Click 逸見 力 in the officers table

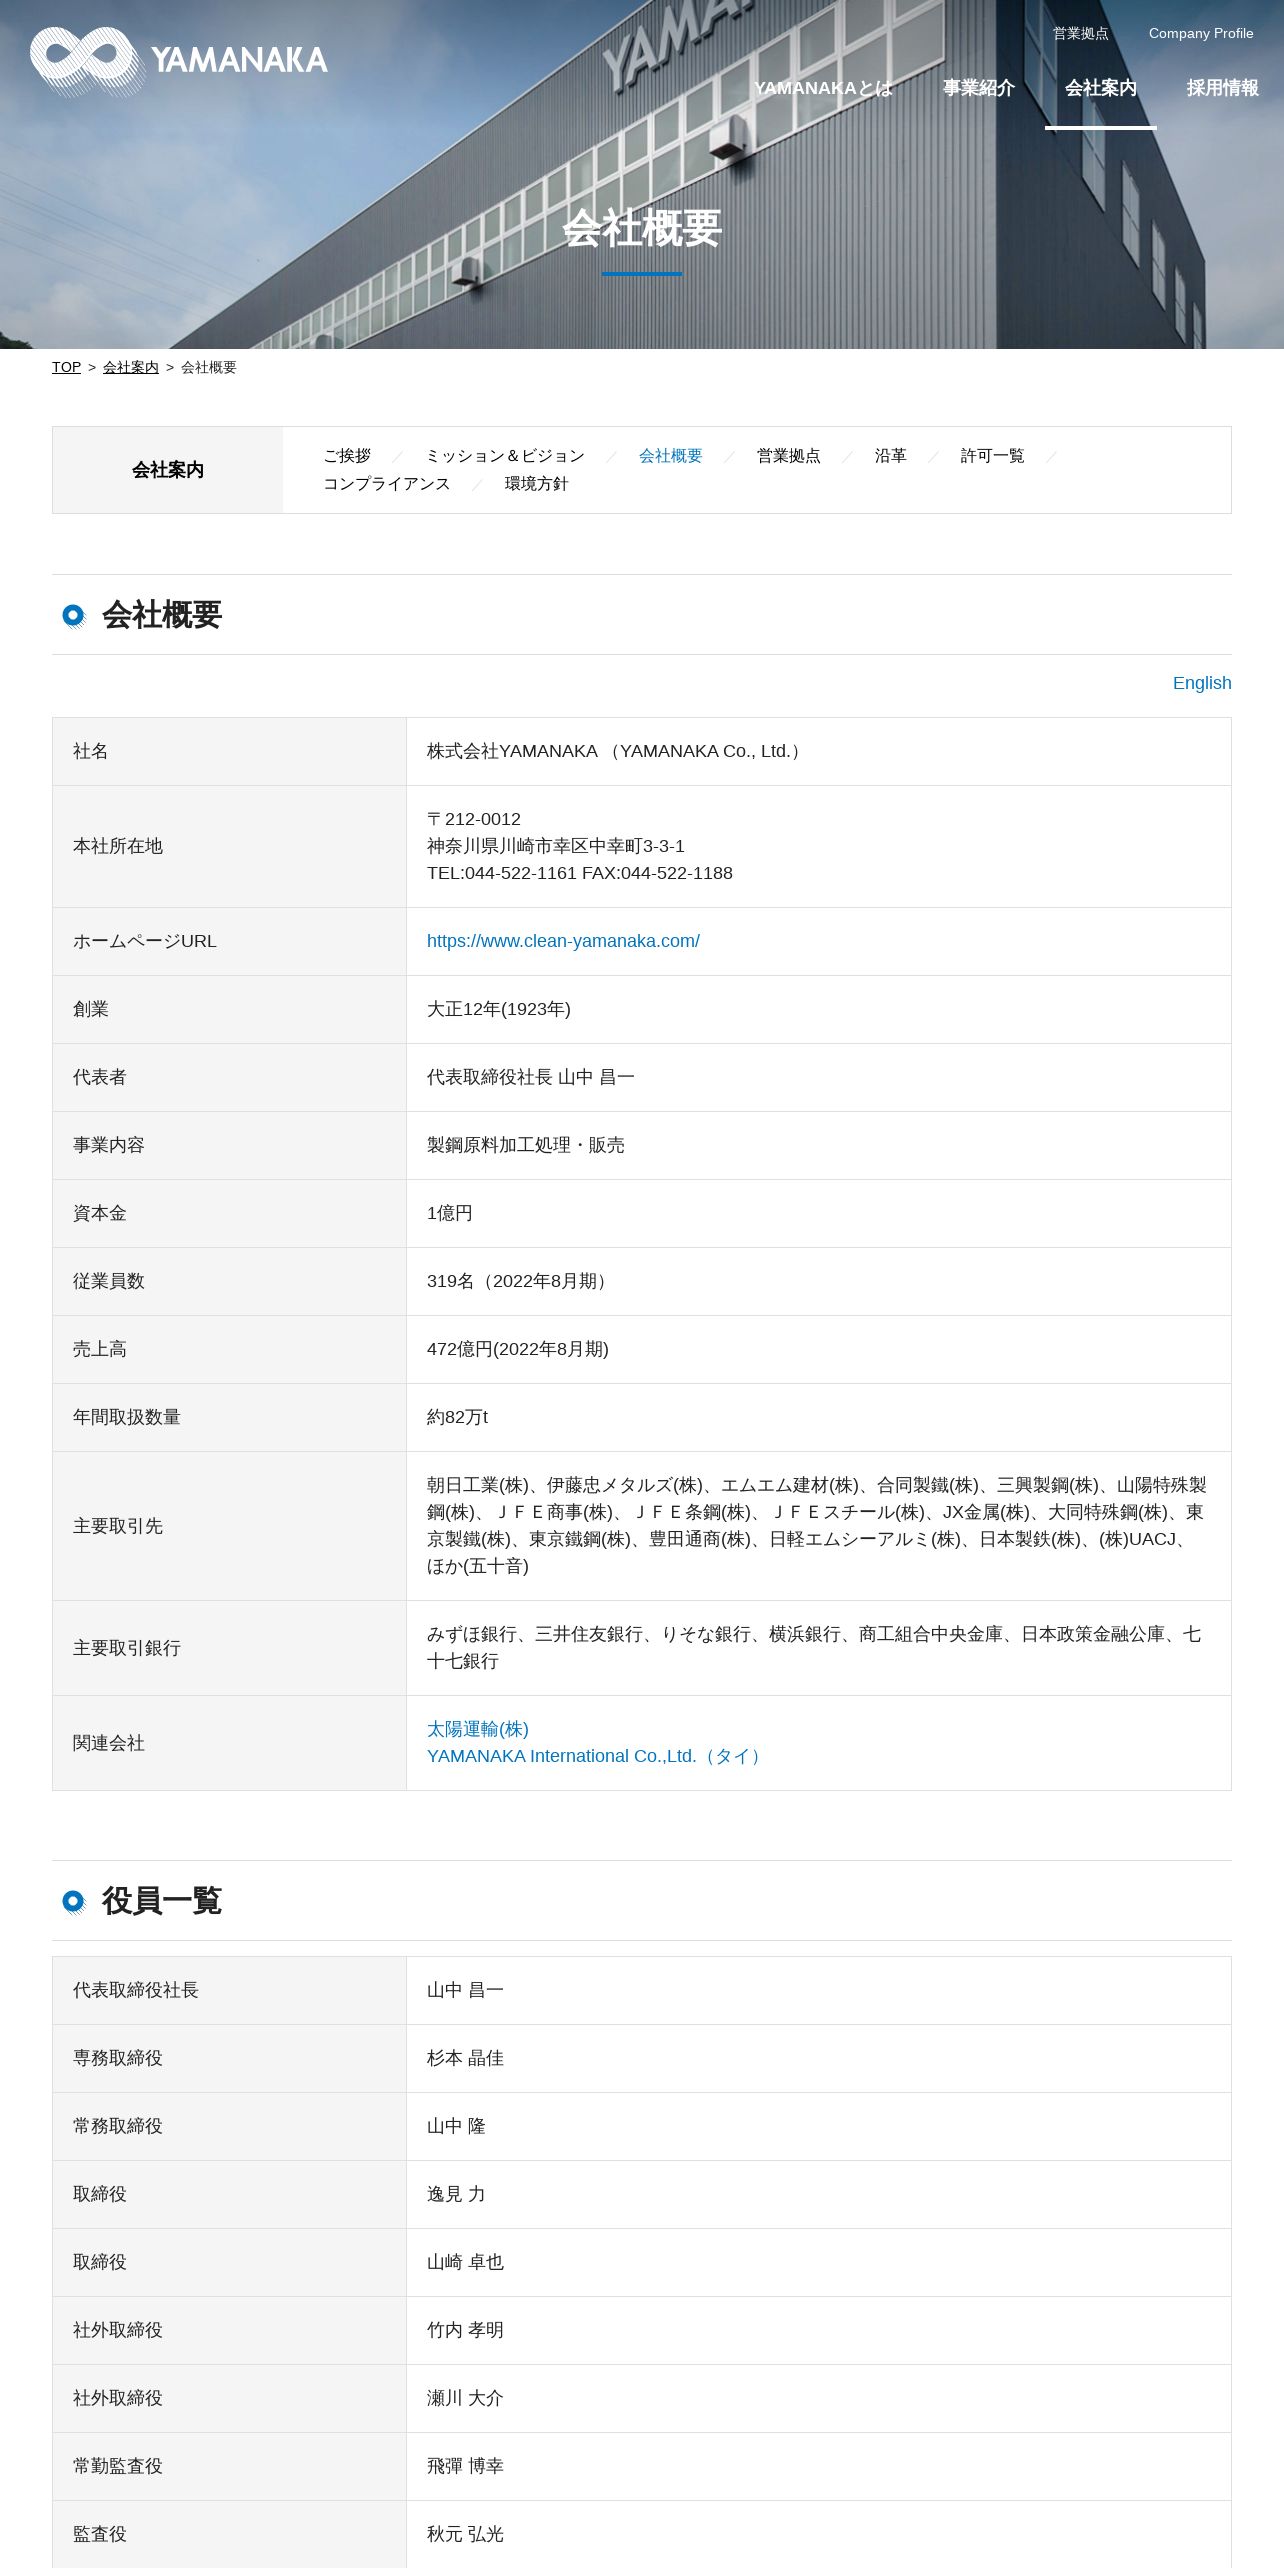(456, 2194)
